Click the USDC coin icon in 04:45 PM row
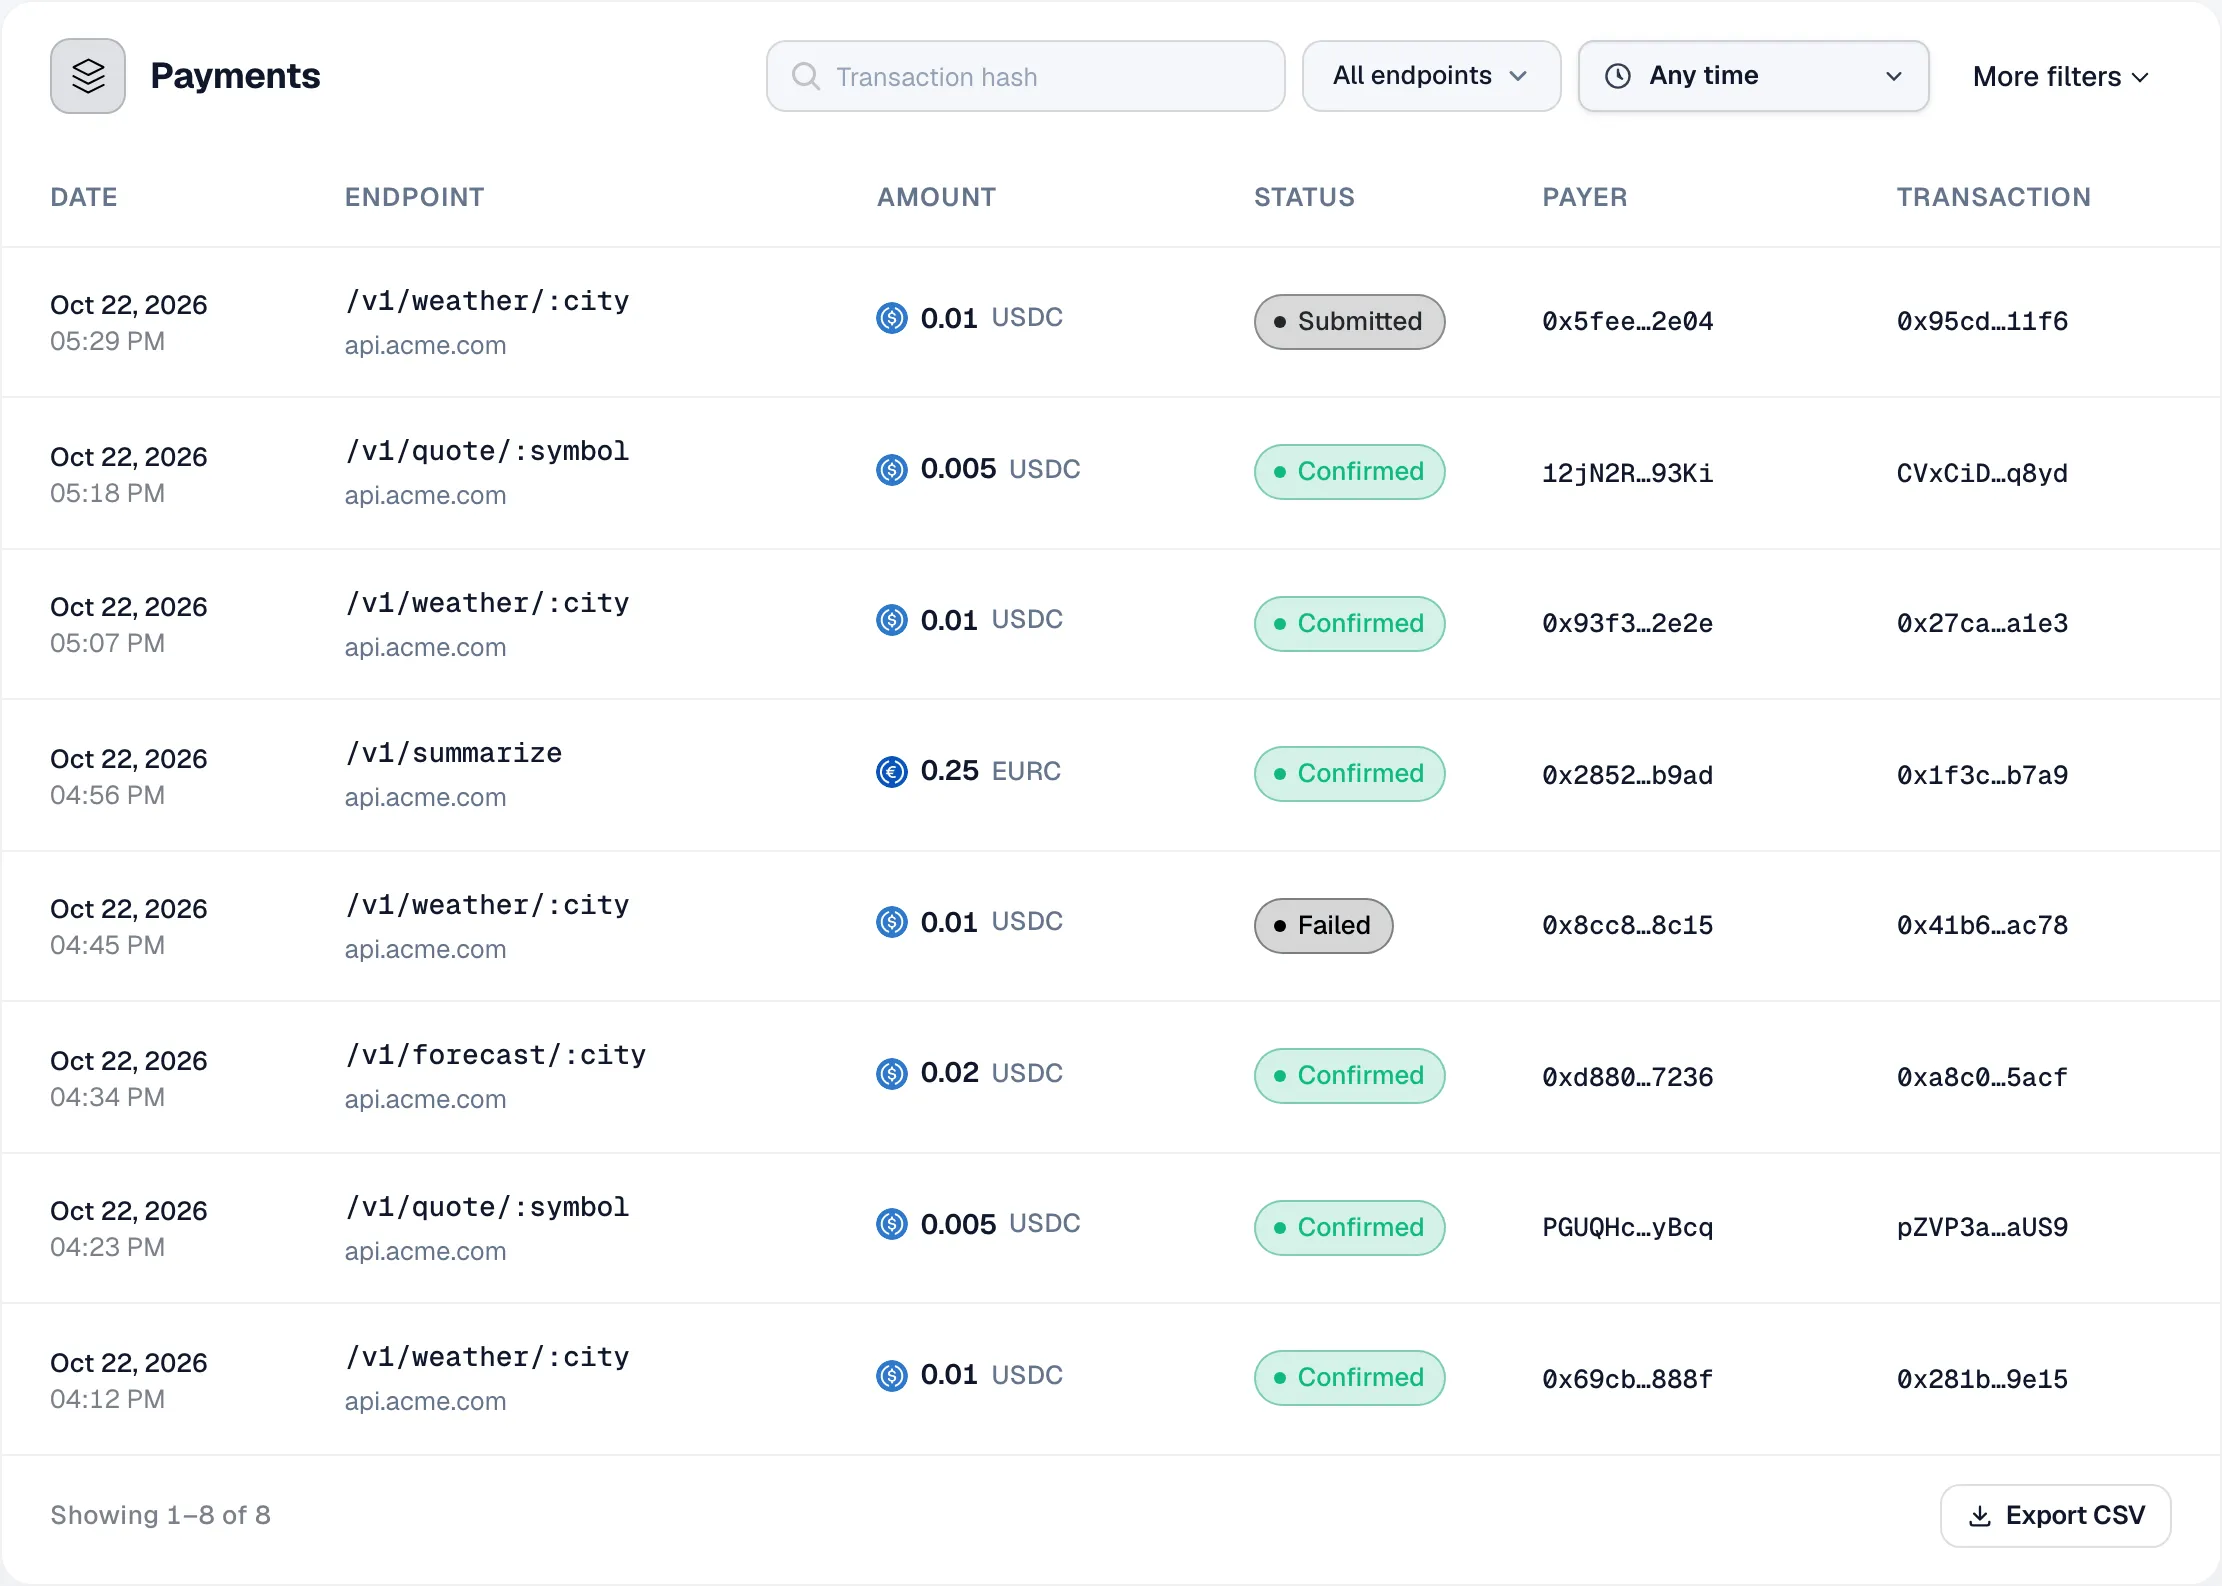 tap(891, 922)
